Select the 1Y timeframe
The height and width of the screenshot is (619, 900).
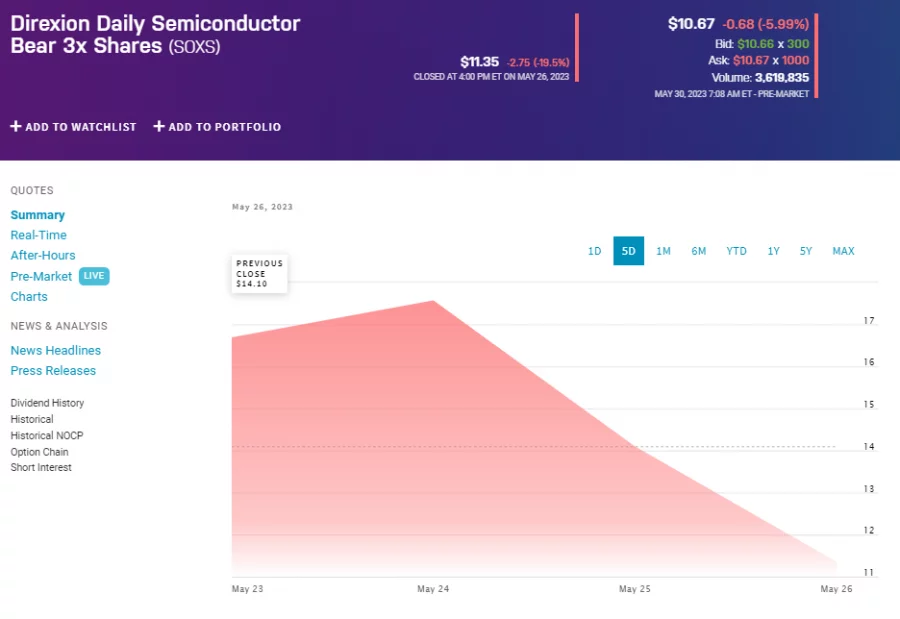point(772,251)
